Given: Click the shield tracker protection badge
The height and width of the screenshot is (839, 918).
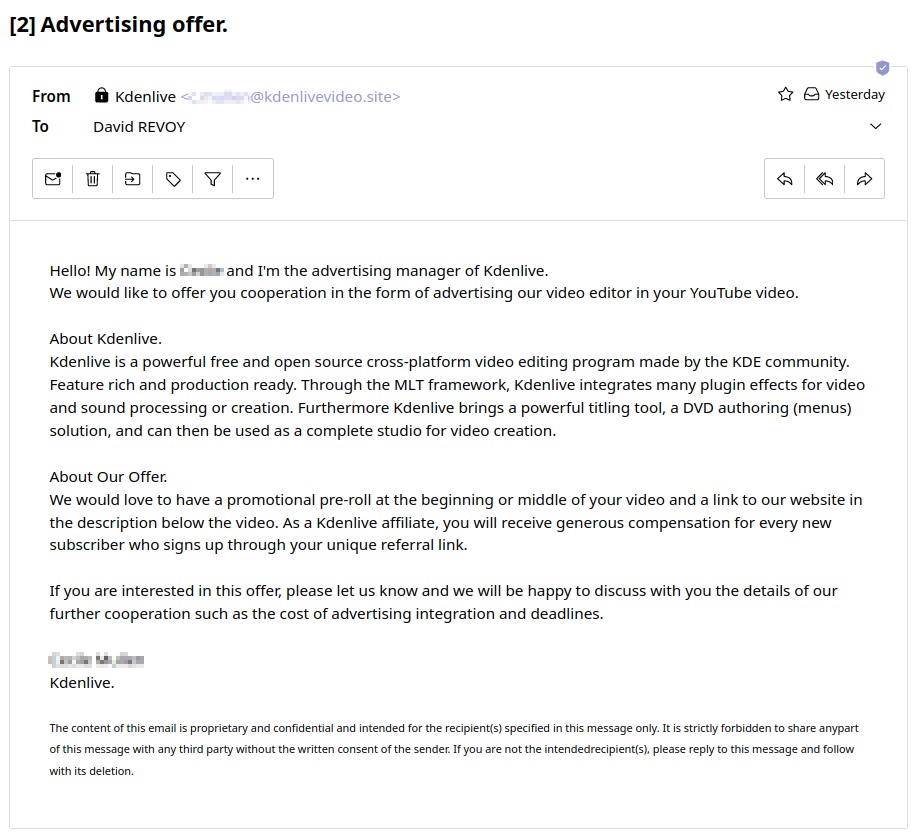Looking at the screenshot, I should (883, 68).
